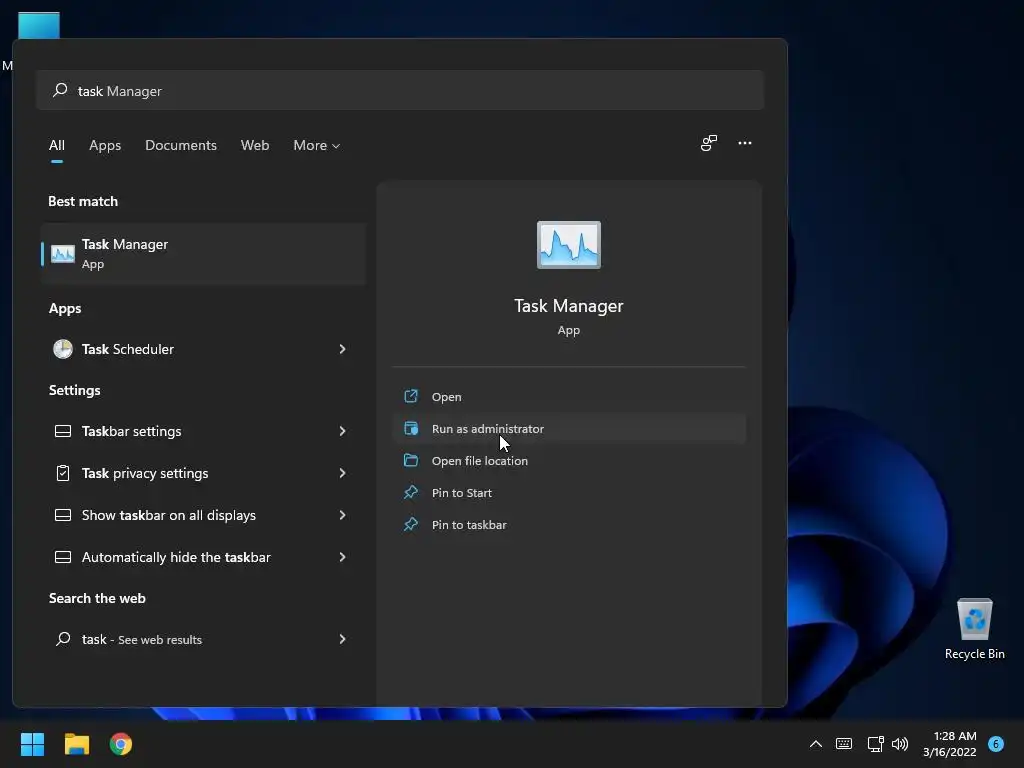Open Task privacy settings result
1024x768 pixels.
click(x=203, y=473)
